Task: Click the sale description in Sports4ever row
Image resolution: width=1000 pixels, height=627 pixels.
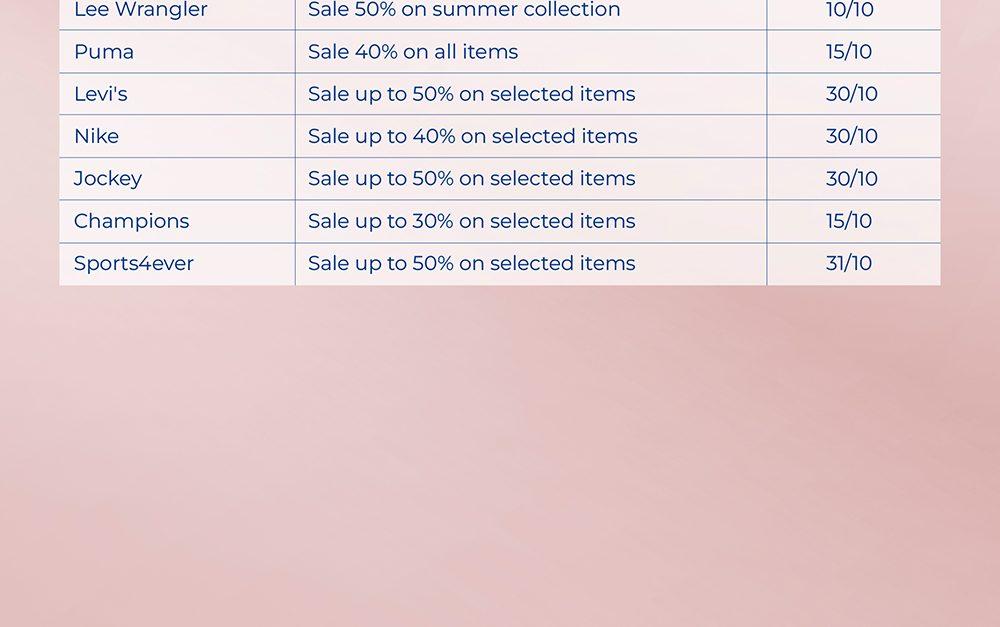Action: [471, 263]
